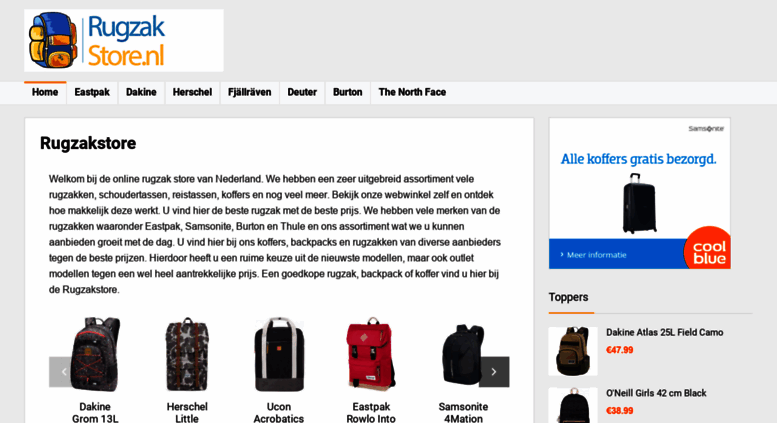The height and width of the screenshot is (423, 777).
Task: Open the Home tab
Action: coord(45,93)
